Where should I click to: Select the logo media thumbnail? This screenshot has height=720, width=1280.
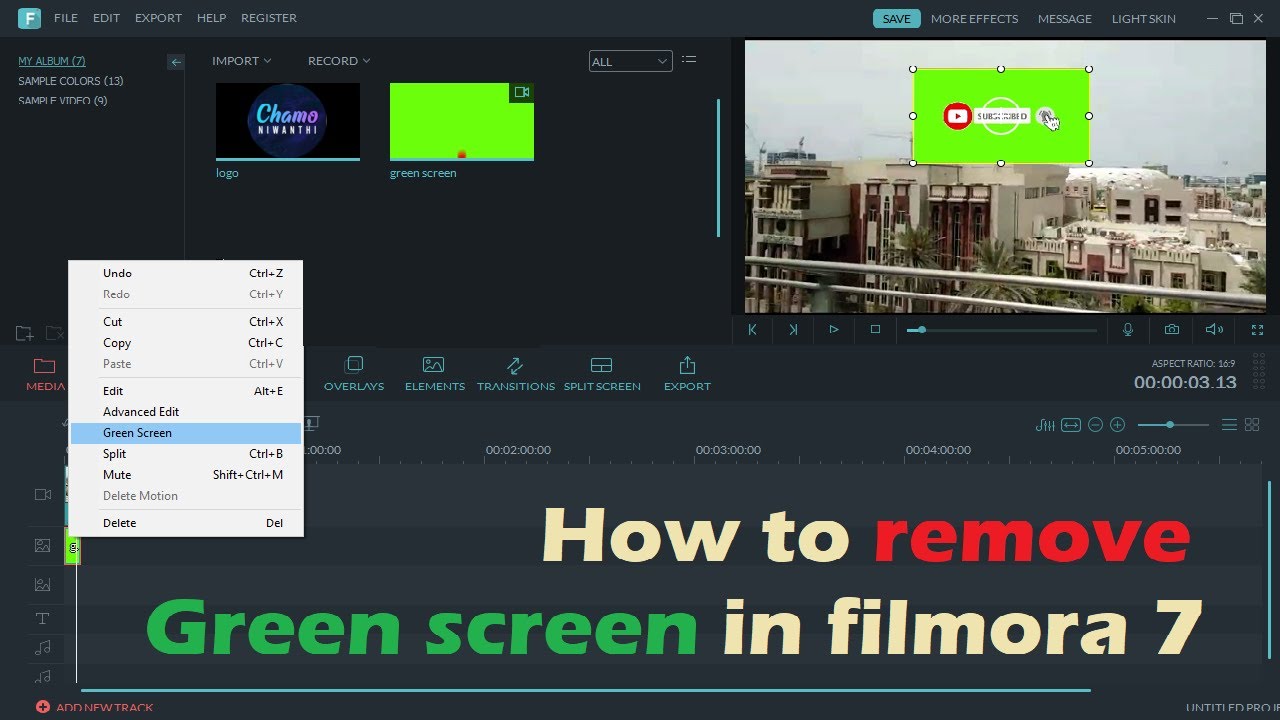[x=288, y=121]
